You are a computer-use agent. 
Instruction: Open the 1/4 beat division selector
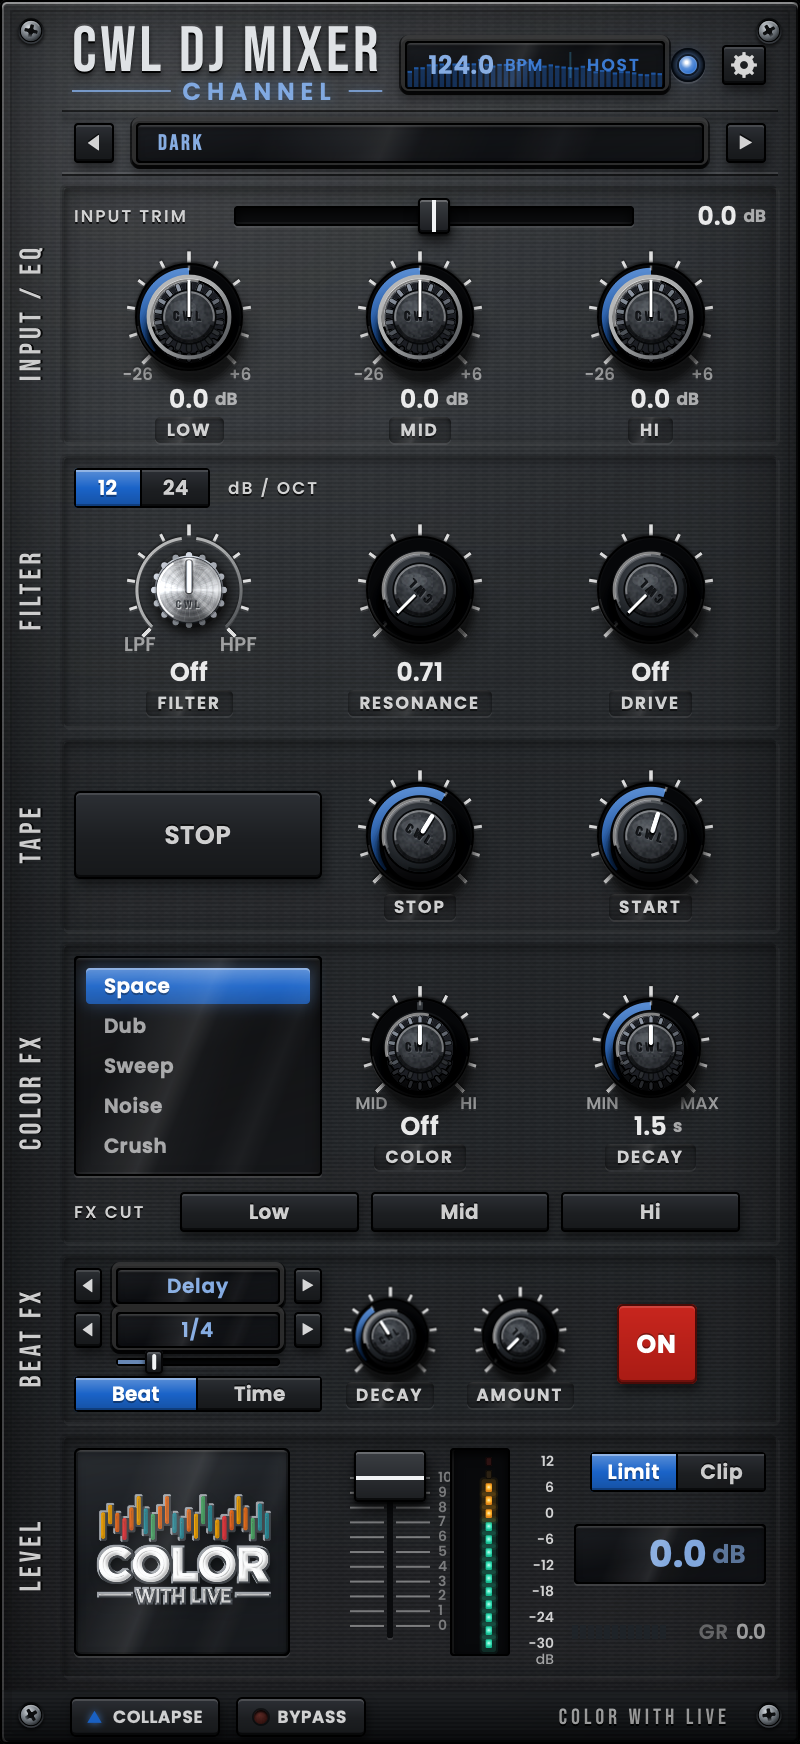[198, 1330]
